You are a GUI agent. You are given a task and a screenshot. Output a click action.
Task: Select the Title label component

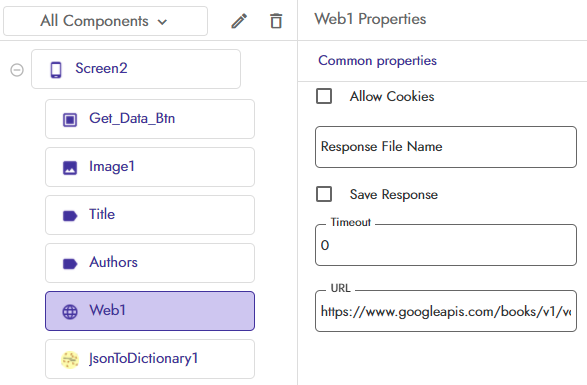tap(150, 215)
